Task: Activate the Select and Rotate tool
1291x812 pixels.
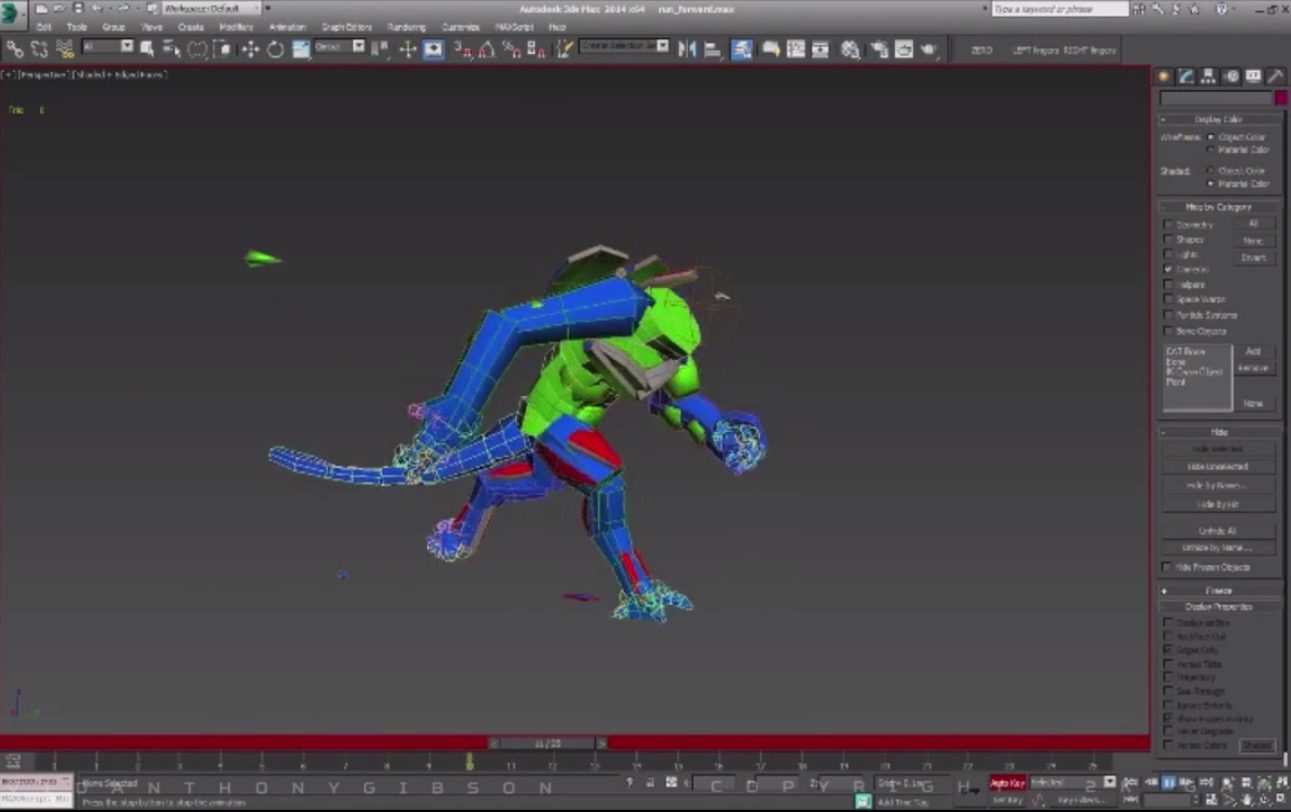Action: coord(275,48)
